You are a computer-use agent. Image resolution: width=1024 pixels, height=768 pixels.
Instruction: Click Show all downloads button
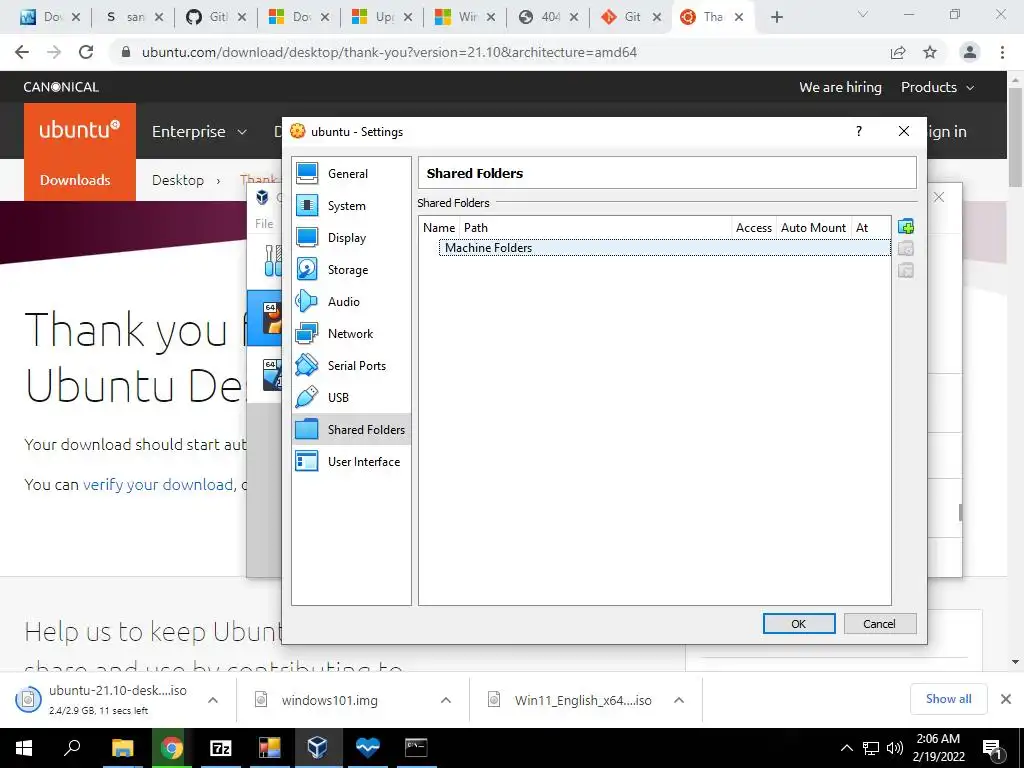coord(948,699)
